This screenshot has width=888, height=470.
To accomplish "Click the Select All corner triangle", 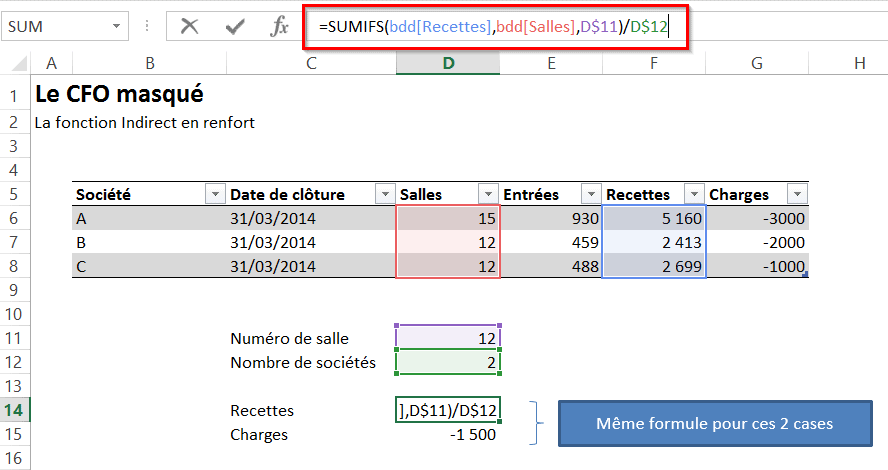I will (17, 64).
